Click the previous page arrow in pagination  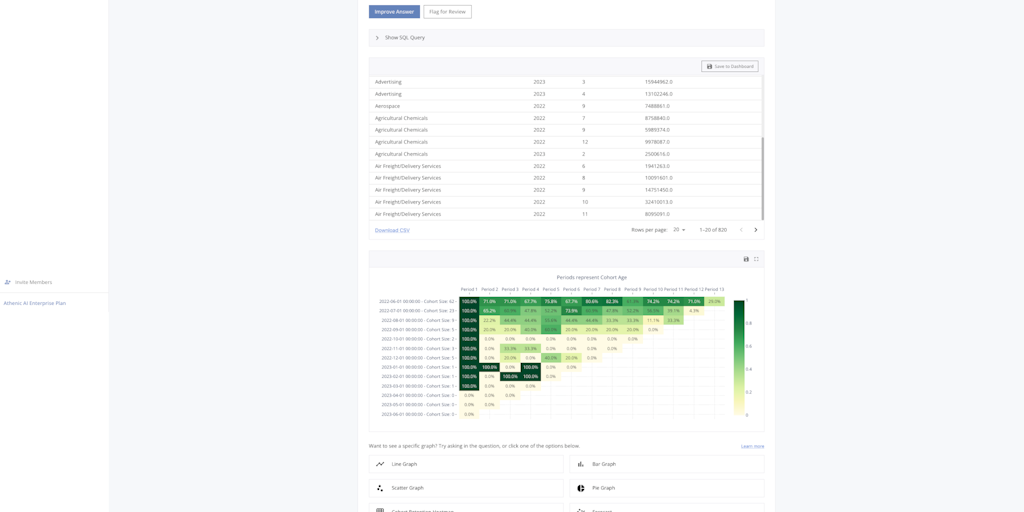(741, 230)
